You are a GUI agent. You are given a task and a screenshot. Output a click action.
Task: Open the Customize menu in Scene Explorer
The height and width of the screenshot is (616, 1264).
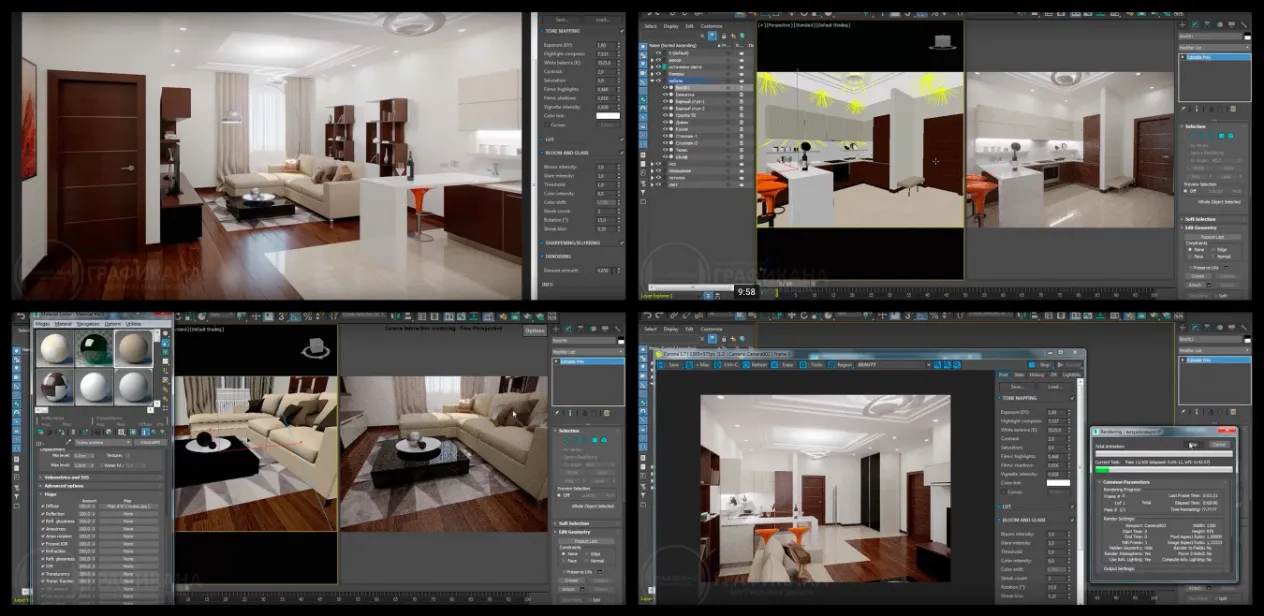pyautogui.click(x=711, y=25)
